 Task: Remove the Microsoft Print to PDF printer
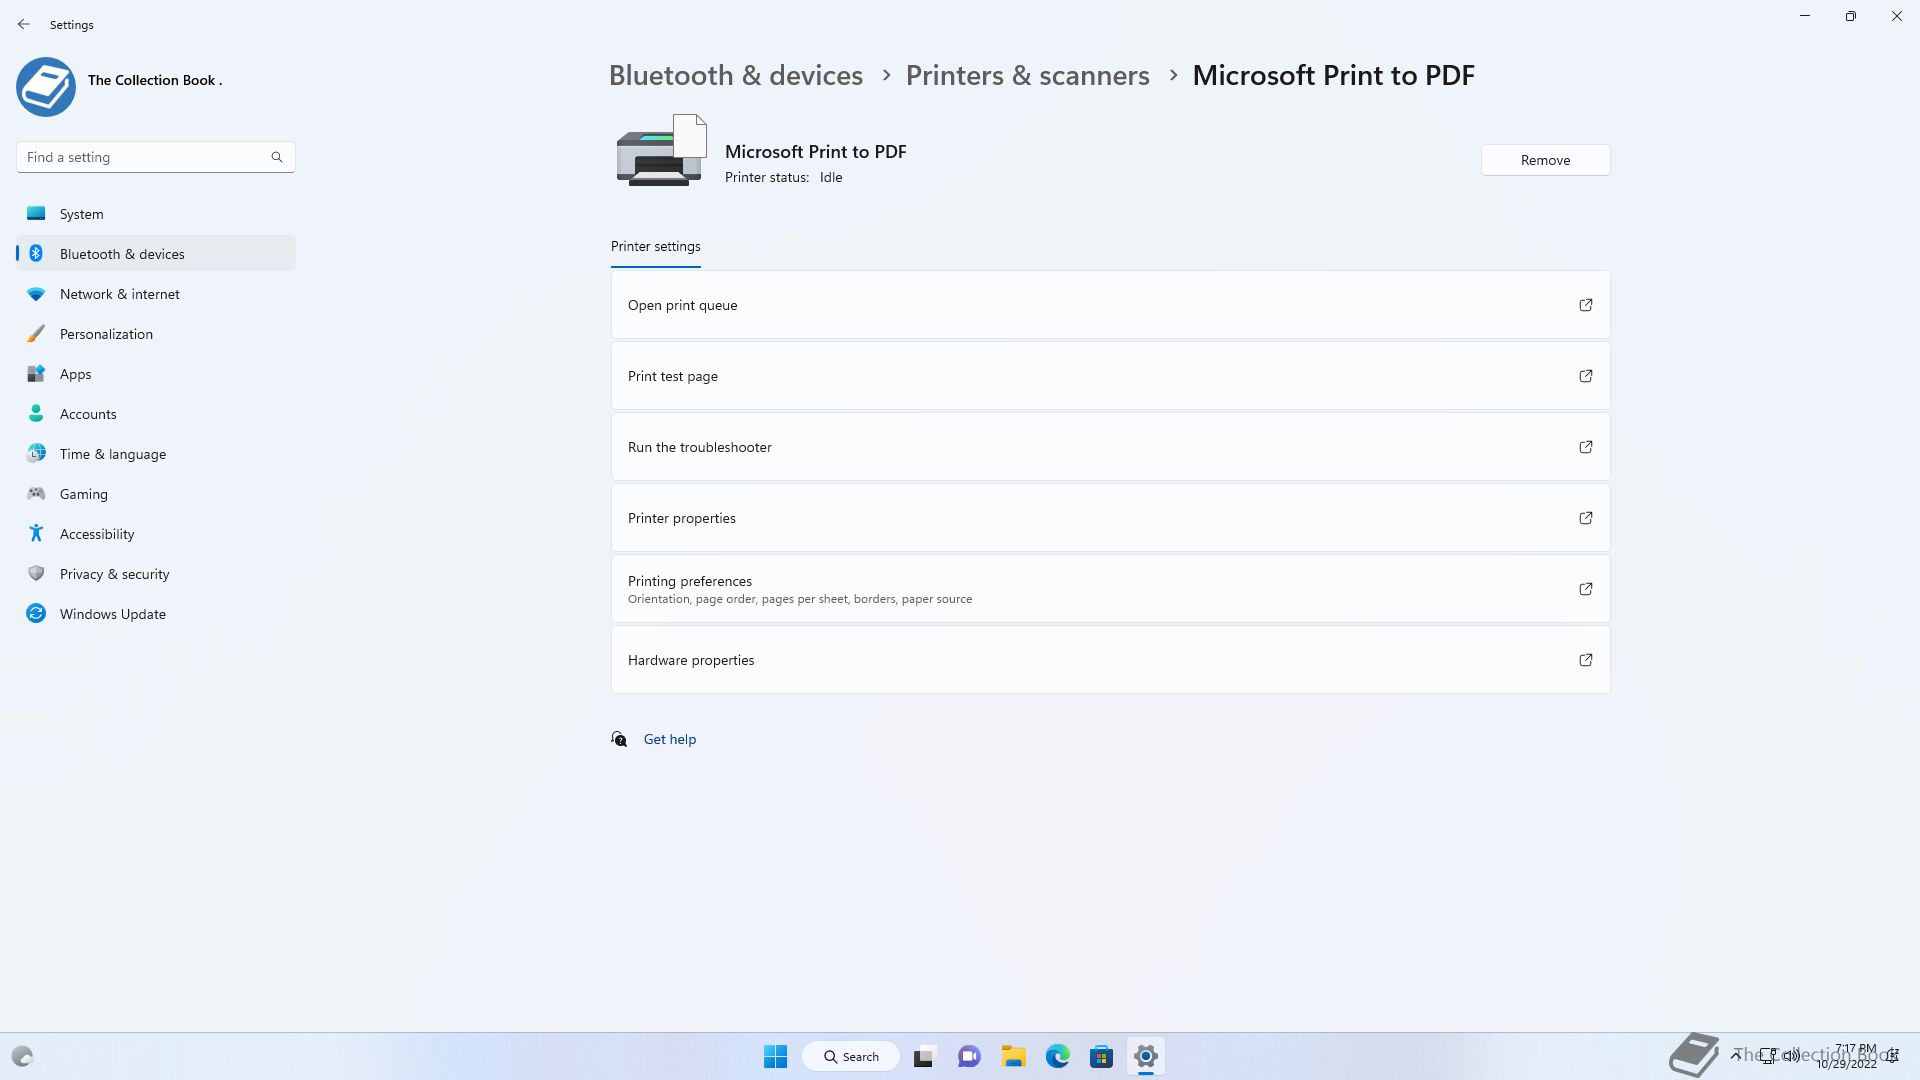[x=1545, y=160]
